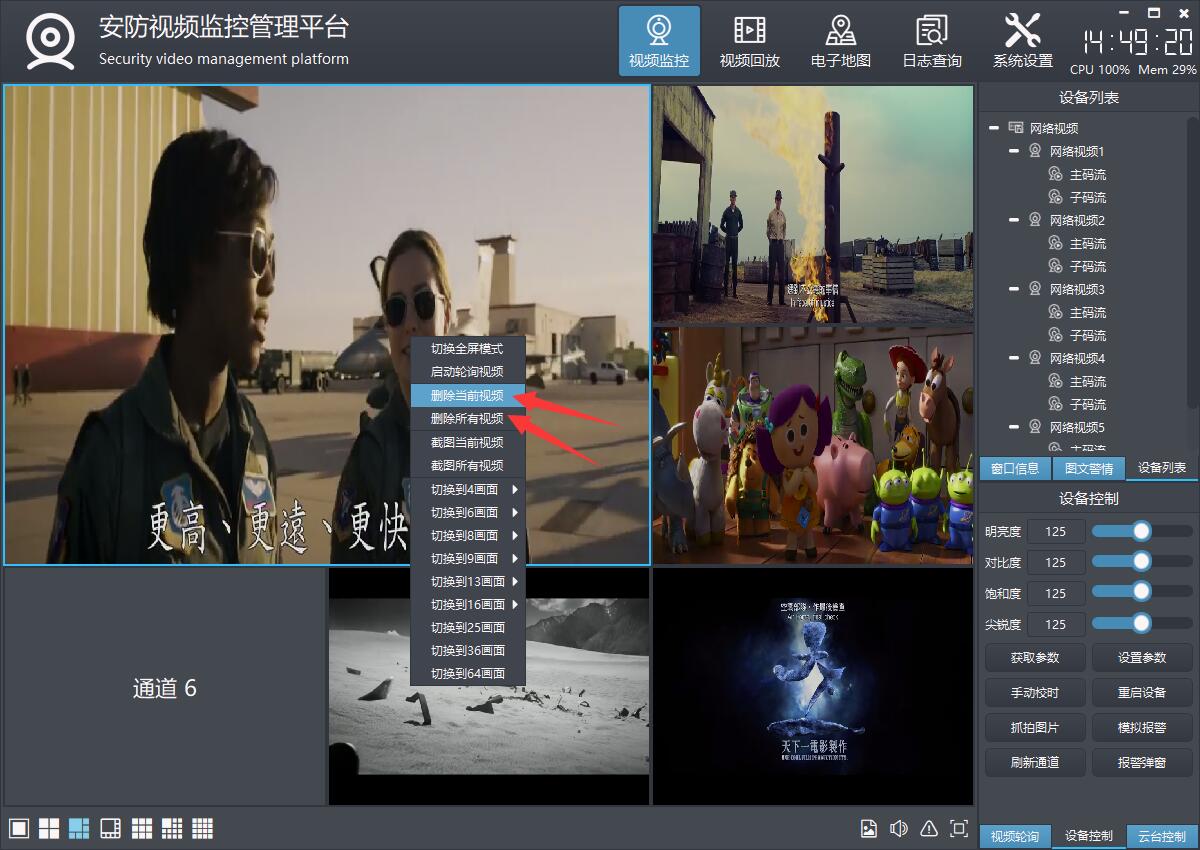1200x850 pixels.
Task: Switch to four-window grid layout icon
Action: pyautogui.click(x=49, y=828)
